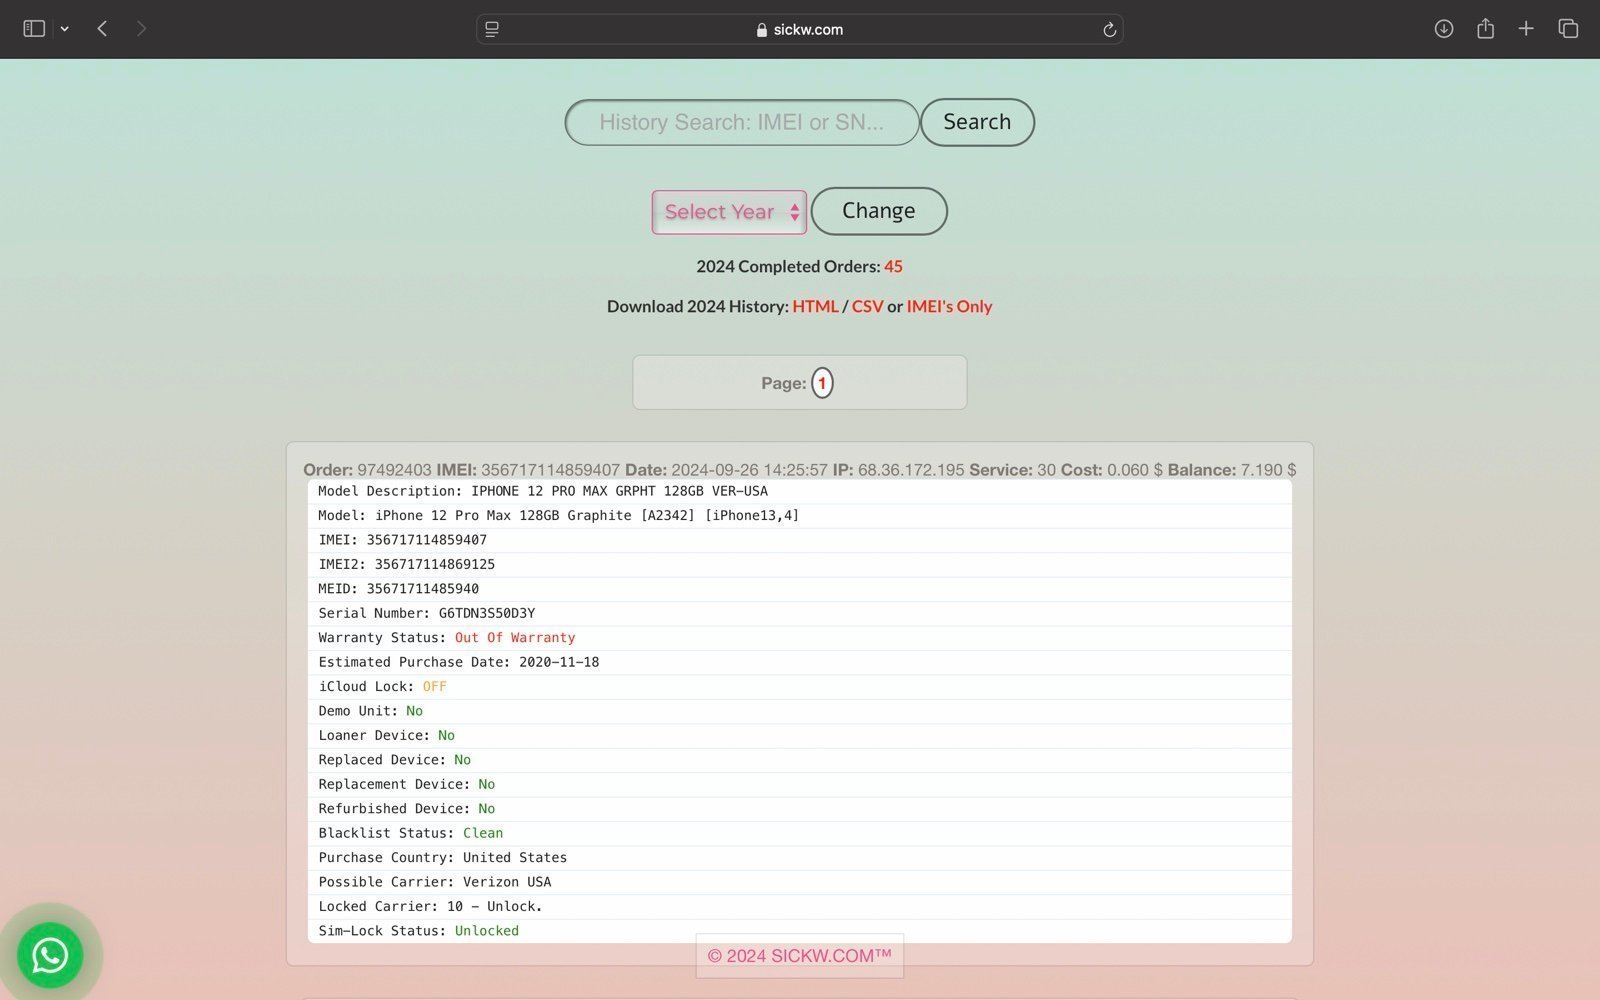The image size is (1600, 1000).
Task: Download 2024 history as CSV
Action: click(867, 306)
